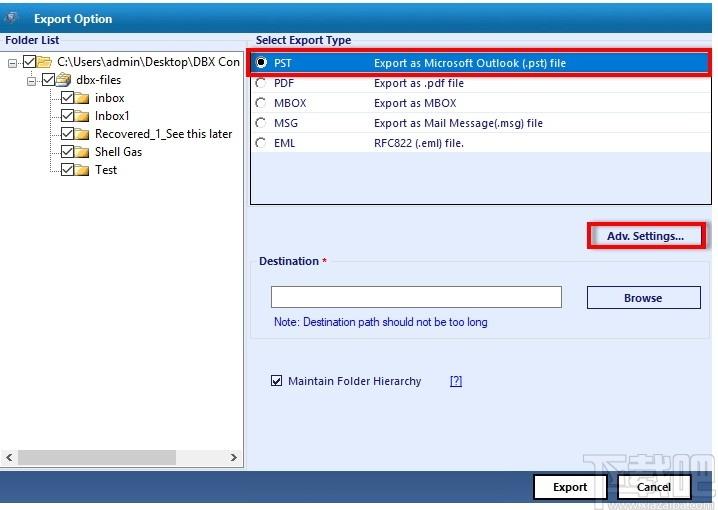Screen dimensions: 718x510
Task: Toggle Maintain Folder Hierarchy checkbox
Action: pyautogui.click(x=276, y=380)
